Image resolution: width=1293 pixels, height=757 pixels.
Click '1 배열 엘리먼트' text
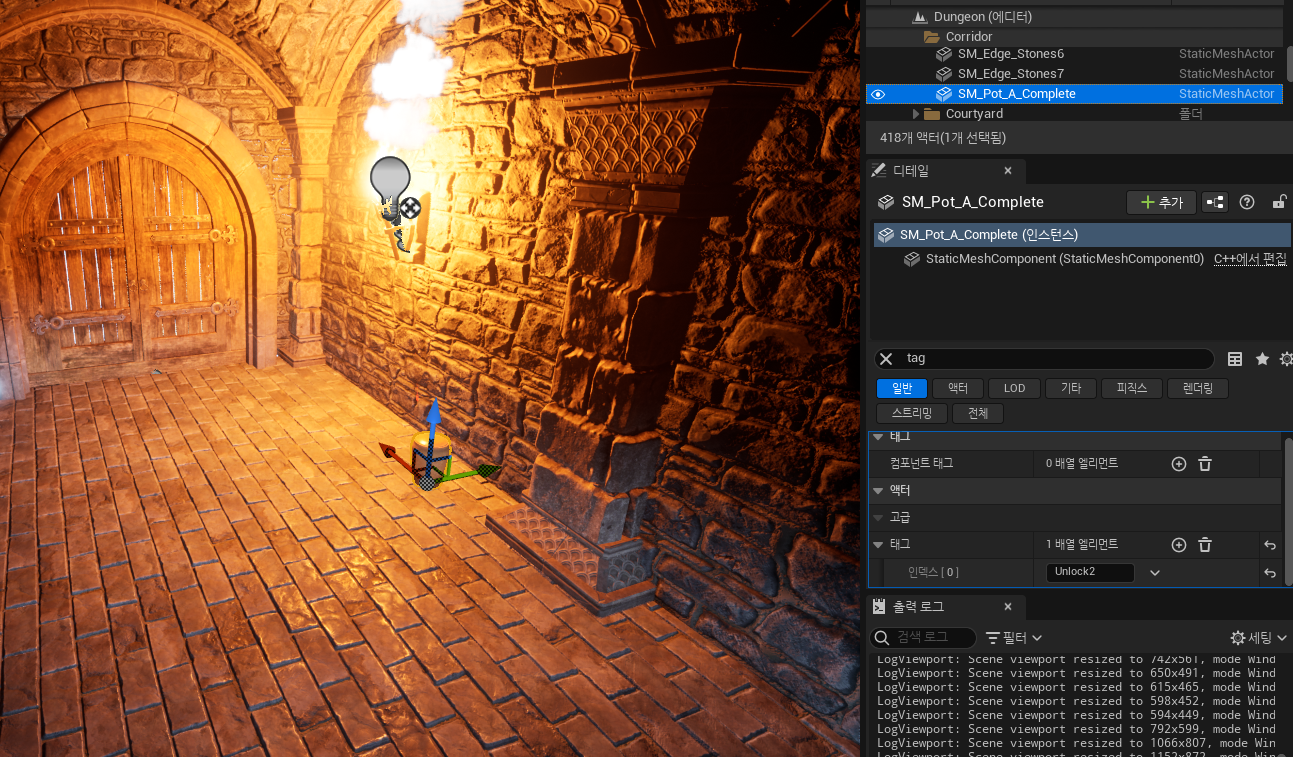pyautogui.click(x=1082, y=545)
